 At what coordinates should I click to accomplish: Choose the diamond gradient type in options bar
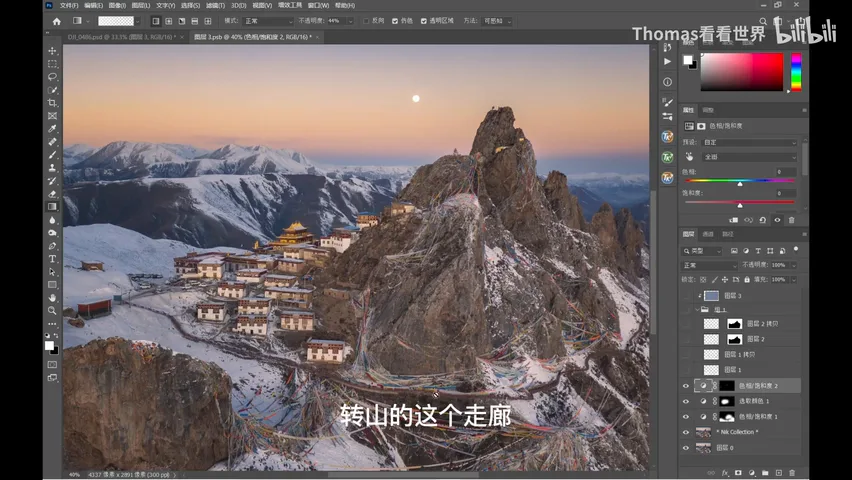pyautogui.click(x=208, y=21)
